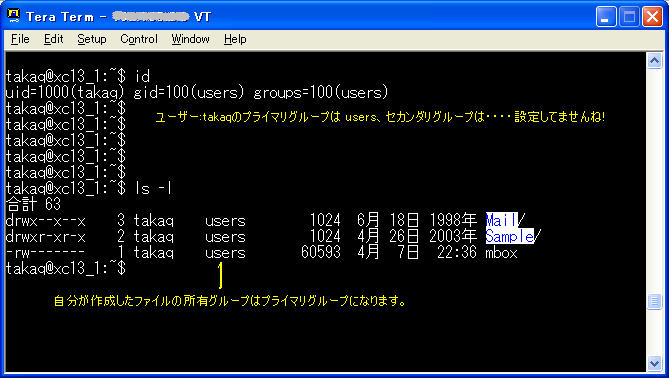Click the scrollbar up arrow
Screen dimensions: 669x378
click(654, 61)
